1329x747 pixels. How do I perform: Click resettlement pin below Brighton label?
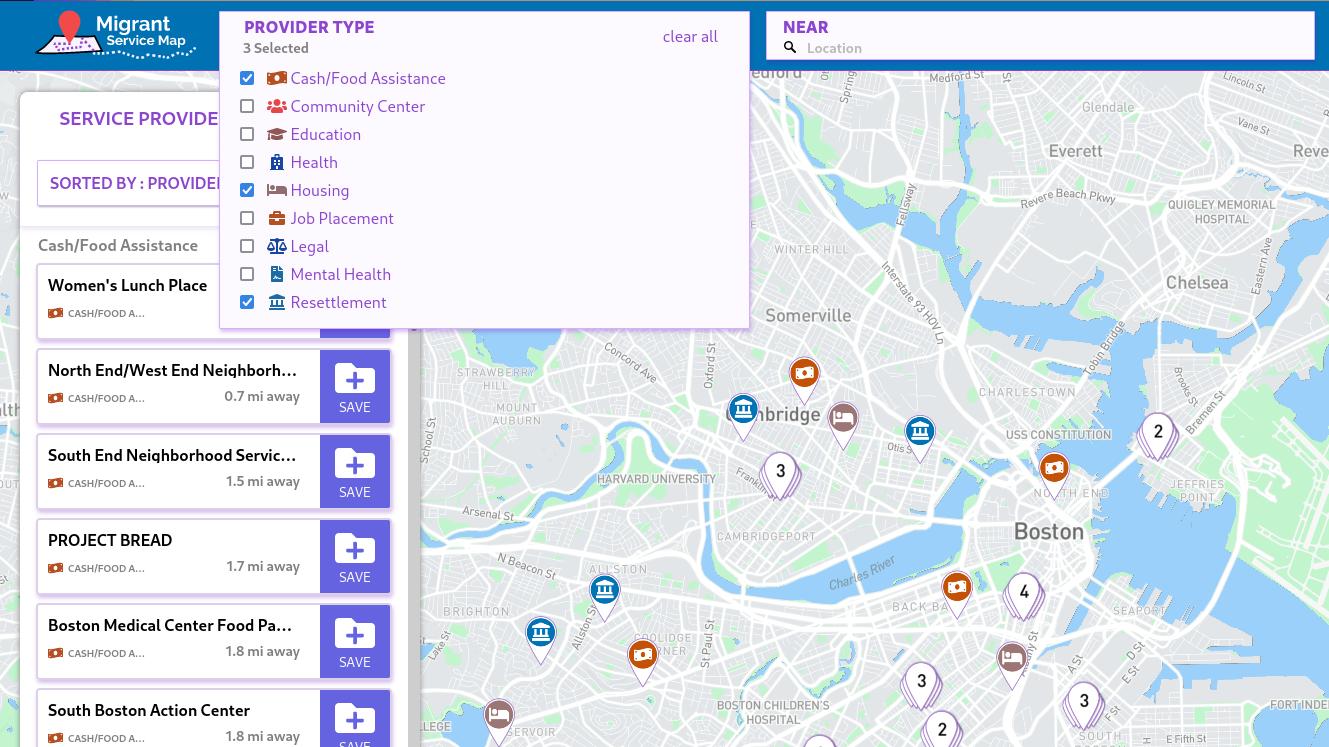(x=540, y=638)
